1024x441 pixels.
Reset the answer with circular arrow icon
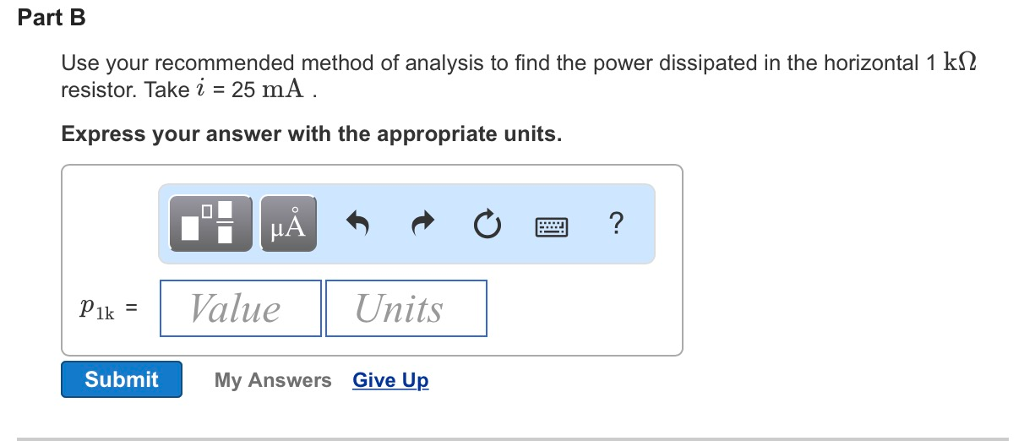pos(485,225)
